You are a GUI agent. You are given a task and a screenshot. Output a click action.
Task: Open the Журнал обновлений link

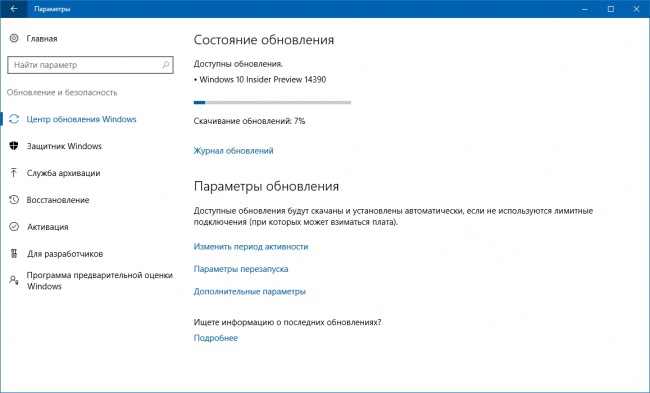233,150
